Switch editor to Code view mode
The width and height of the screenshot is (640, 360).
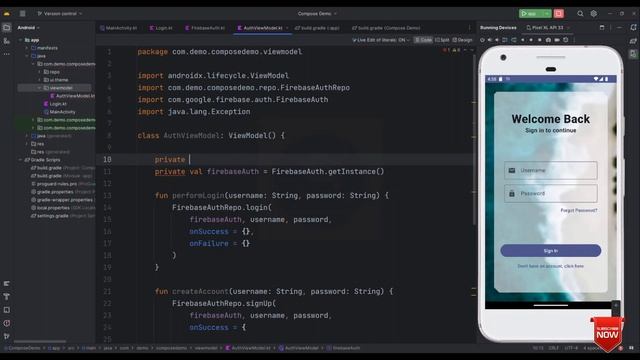coord(423,40)
